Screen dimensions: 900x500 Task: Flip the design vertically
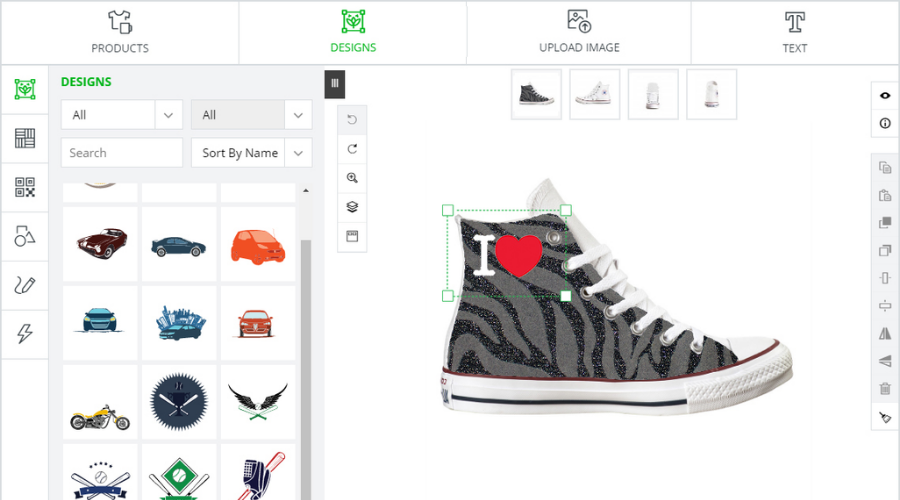(x=885, y=361)
